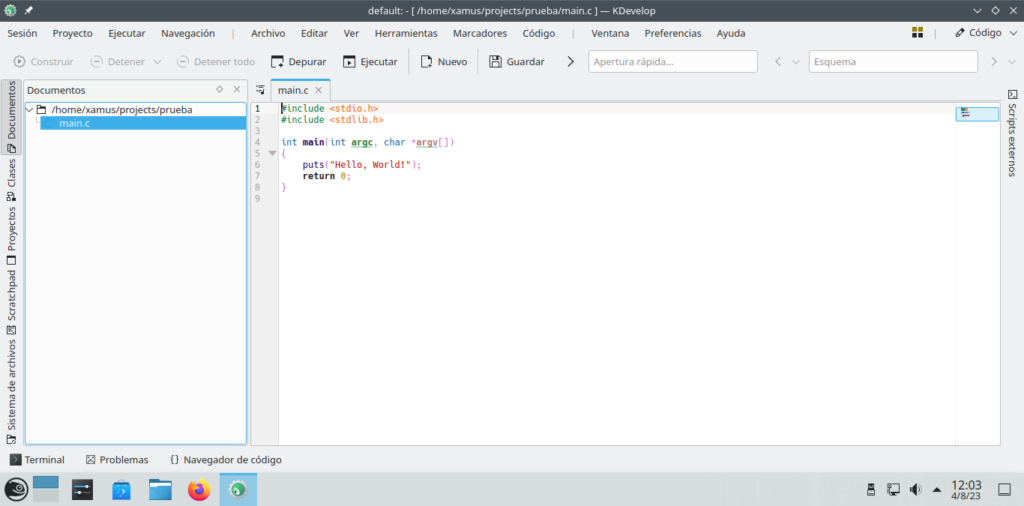The image size is (1024, 506).
Task: Open the Preferencias menu
Action: click(x=673, y=33)
